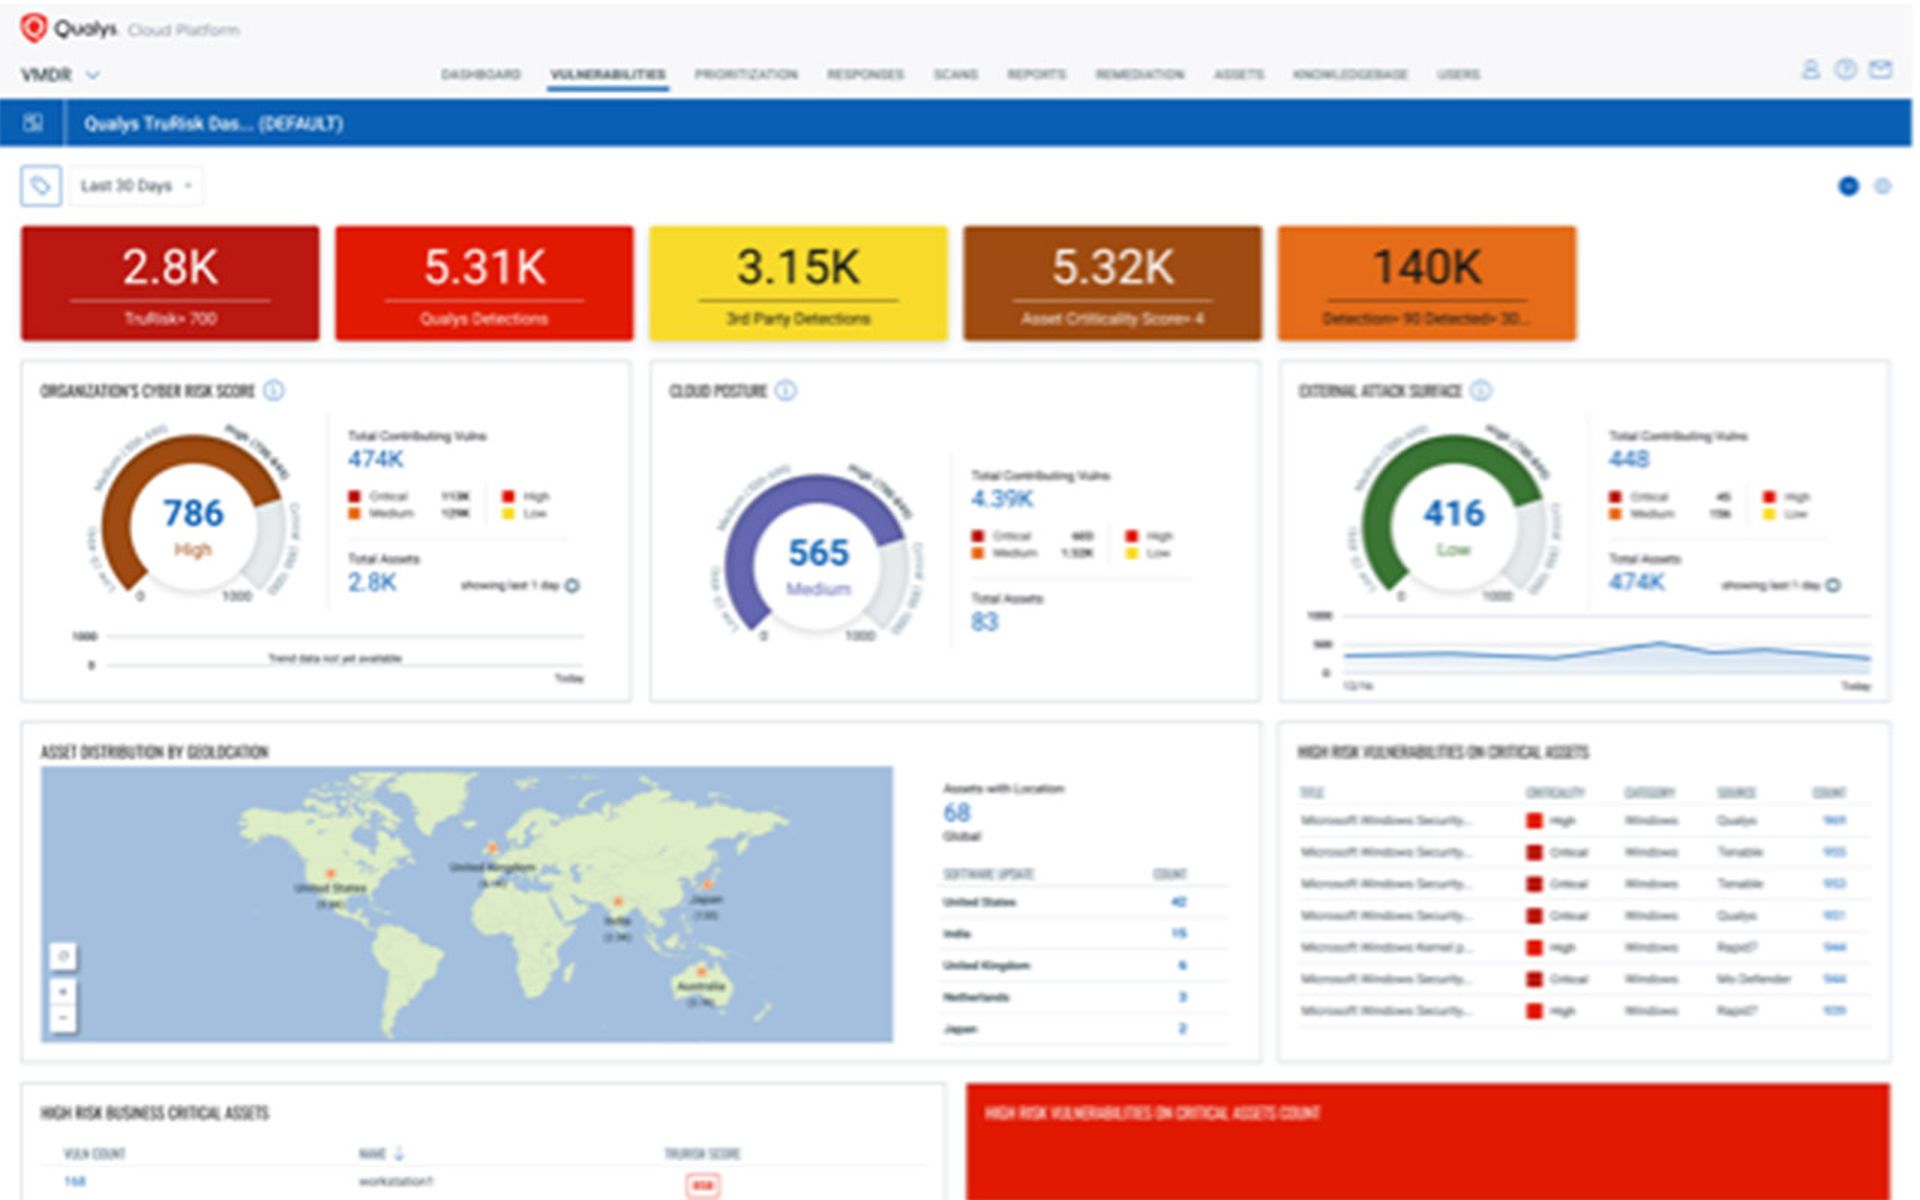
Task: Click the tag filter icon
Action: coord(41,186)
